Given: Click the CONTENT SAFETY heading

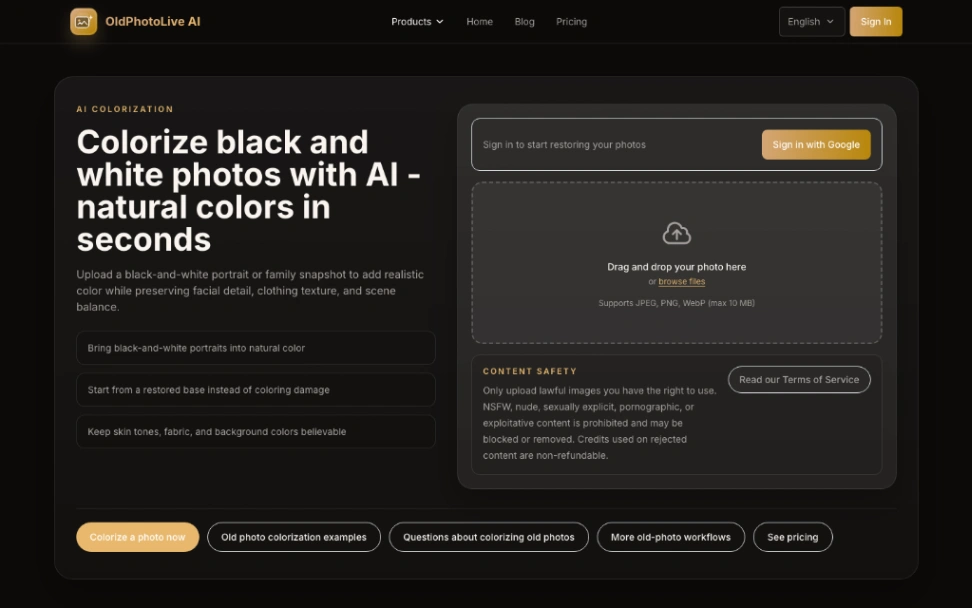Looking at the screenshot, I should (530, 371).
